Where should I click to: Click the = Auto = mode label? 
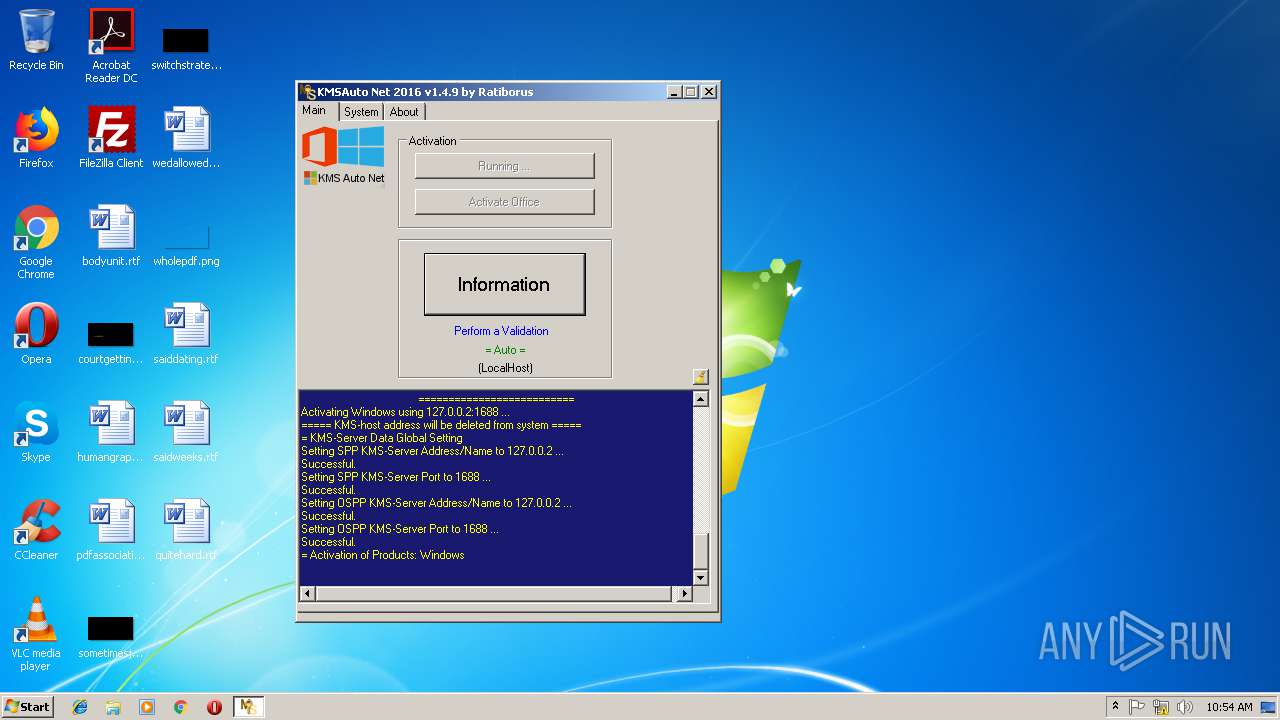point(505,350)
